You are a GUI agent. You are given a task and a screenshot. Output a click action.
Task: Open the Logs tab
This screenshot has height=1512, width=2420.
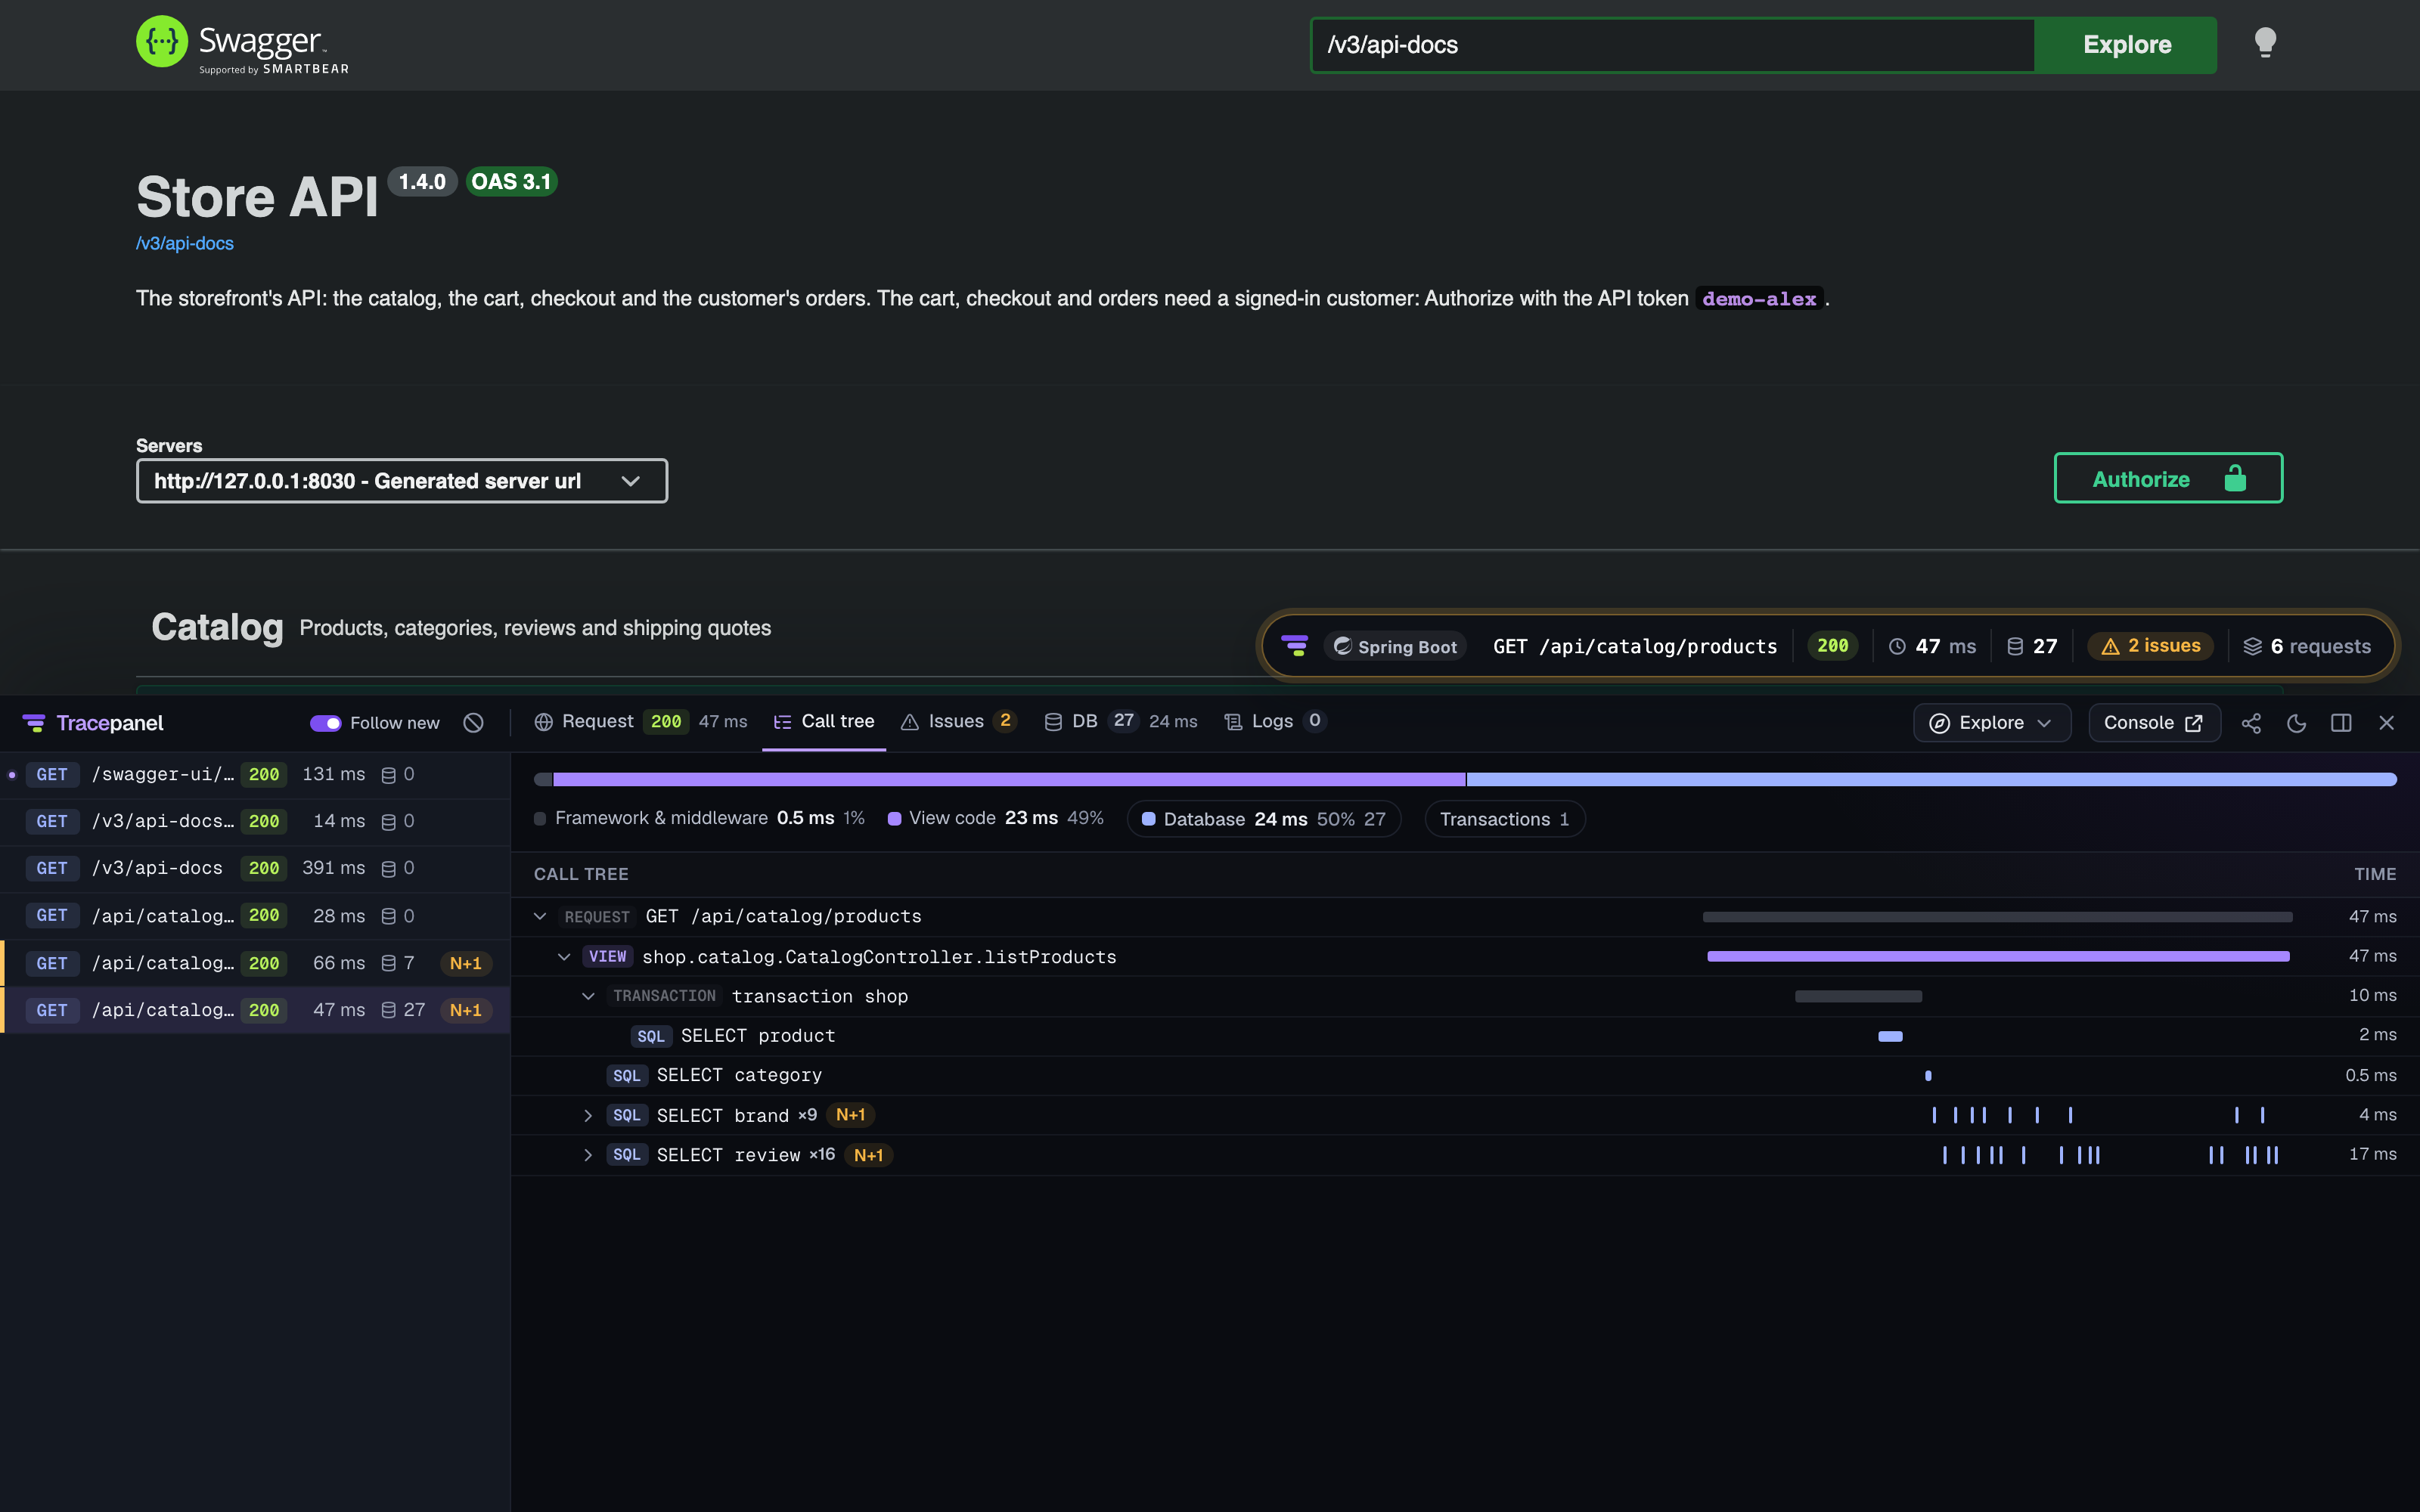[x=1275, y=721]
